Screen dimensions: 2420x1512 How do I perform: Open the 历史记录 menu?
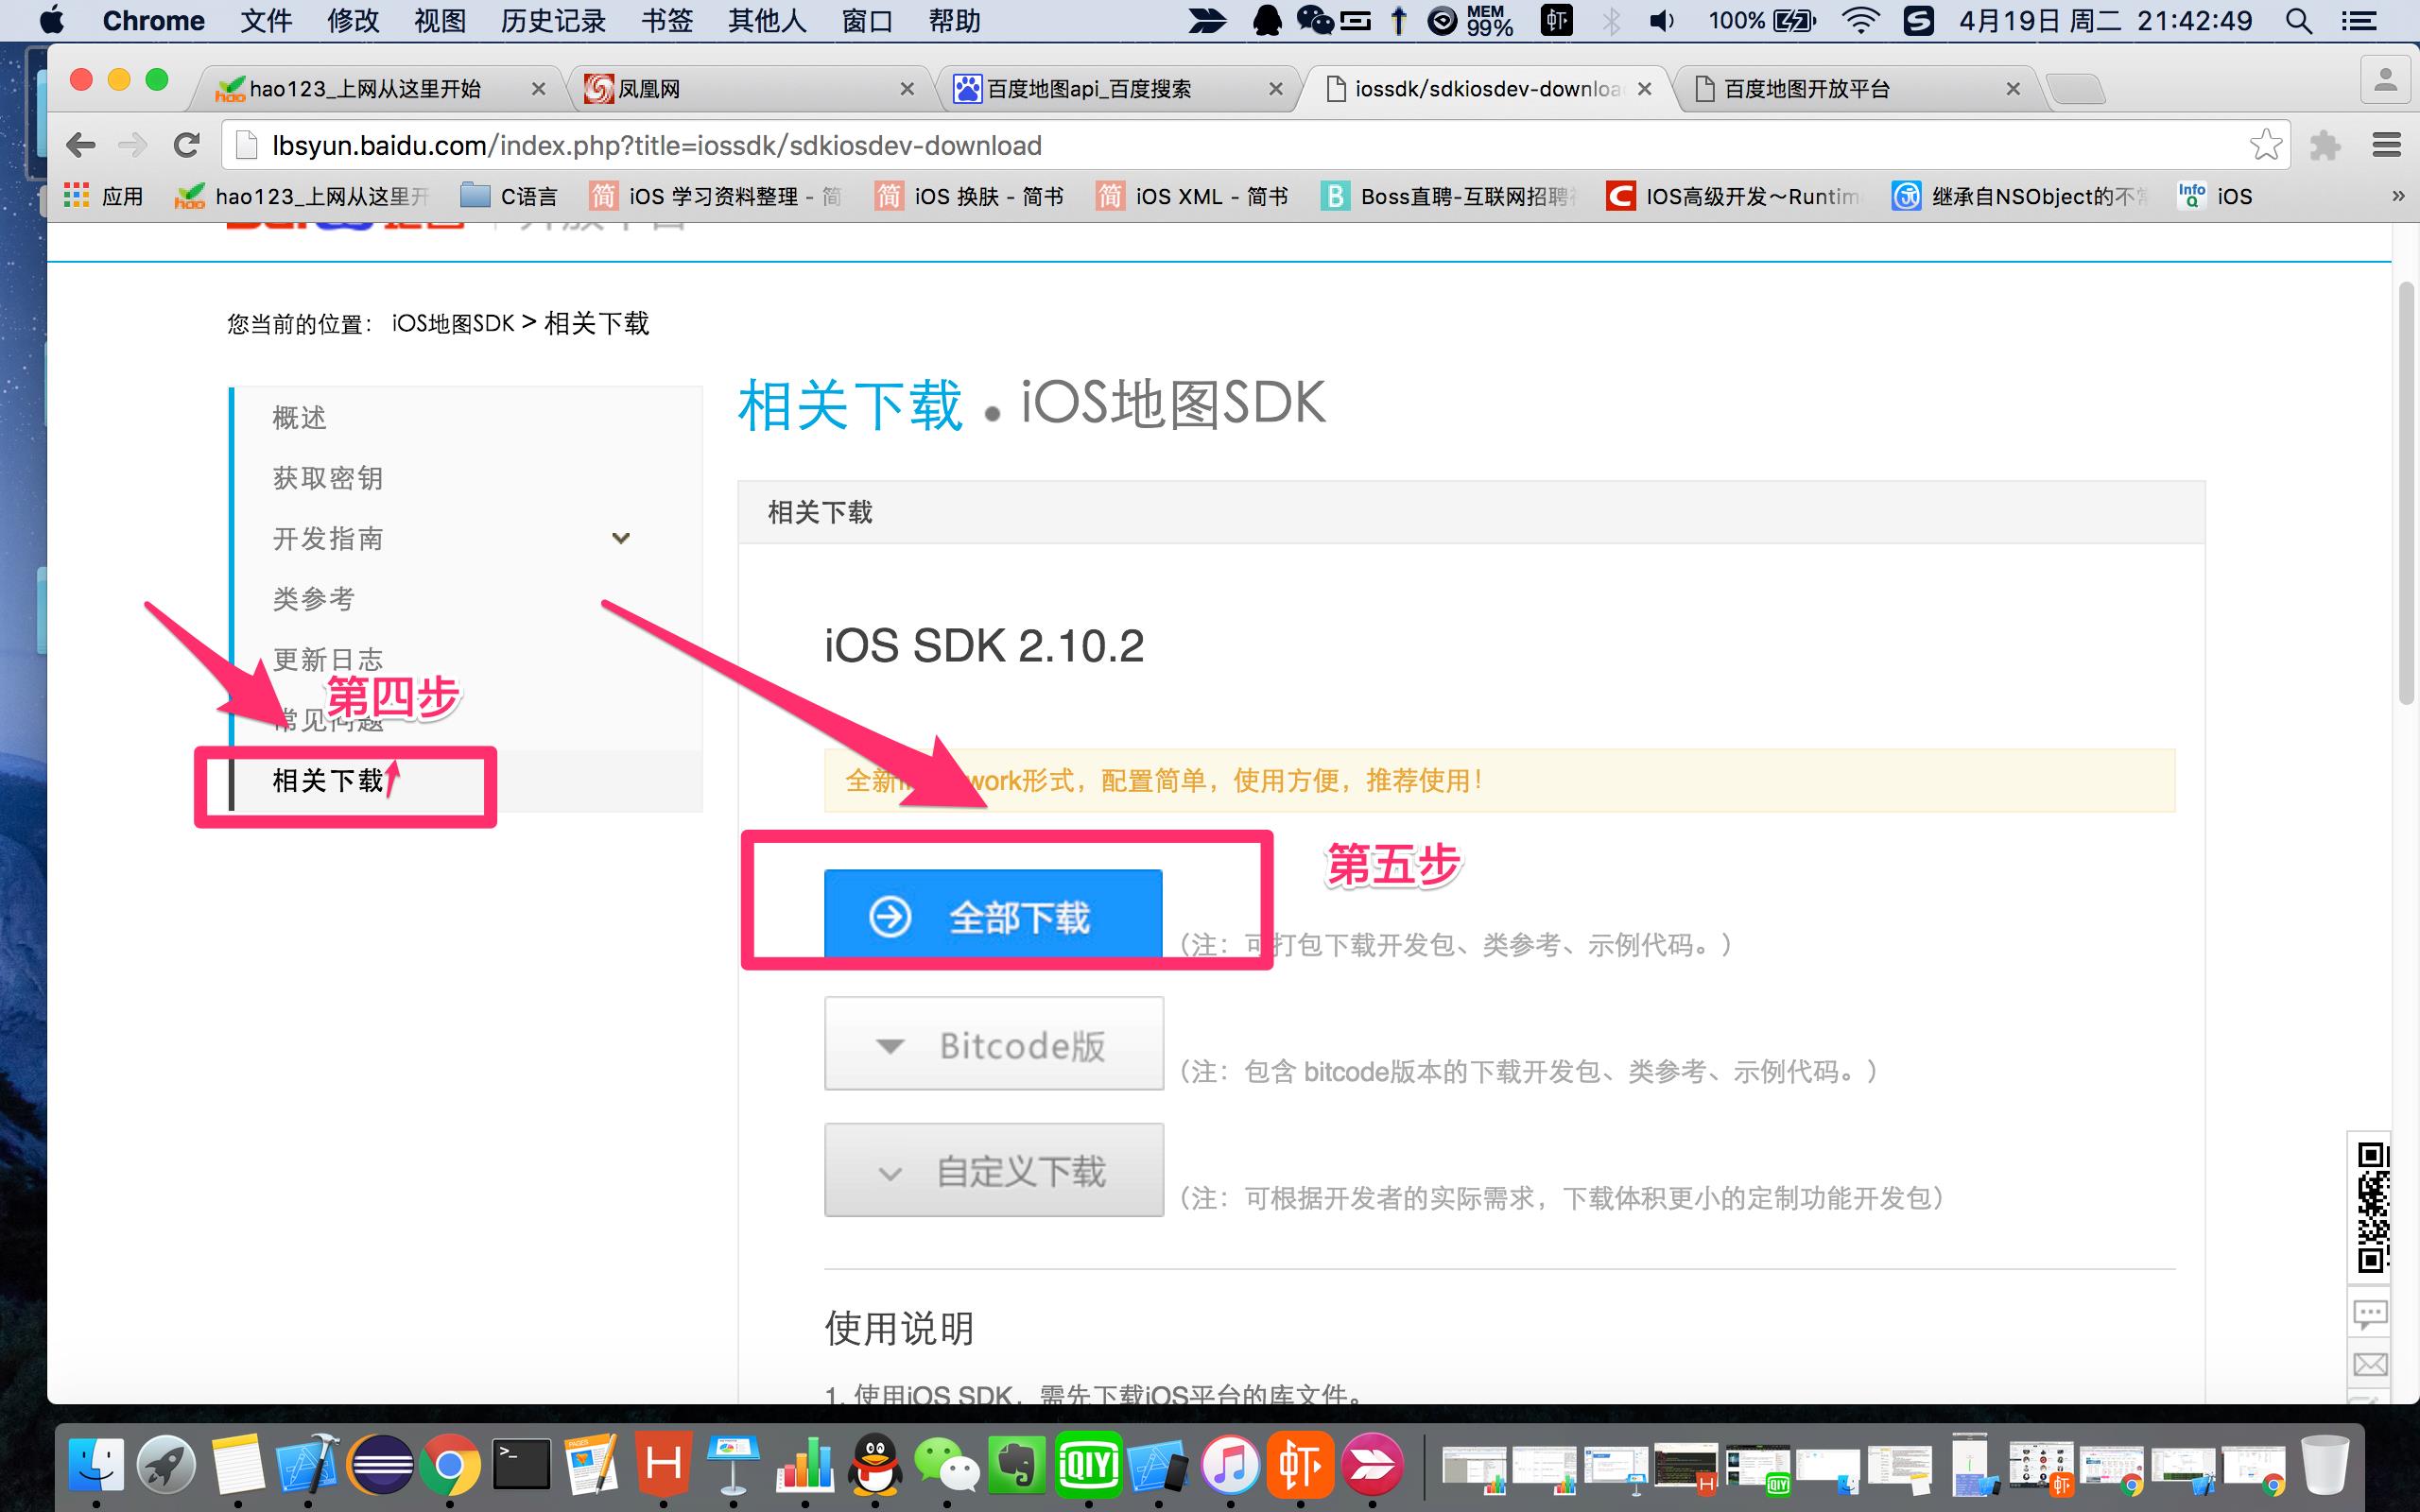coord(553,21)
